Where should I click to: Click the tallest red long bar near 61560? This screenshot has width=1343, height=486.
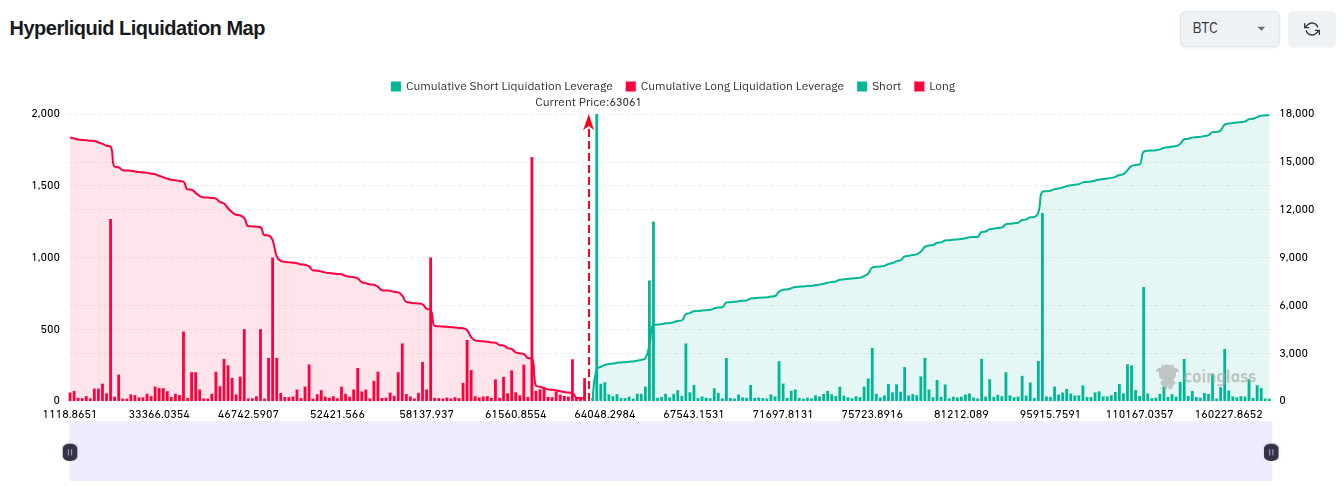click(532, 278)
